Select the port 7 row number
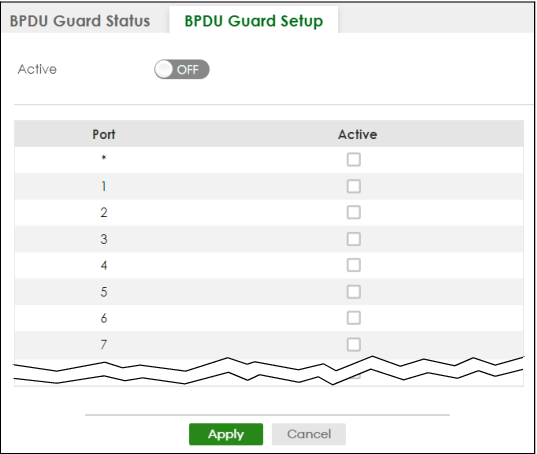The height and width of the screenshot is (454, 537). pos(104,344)
